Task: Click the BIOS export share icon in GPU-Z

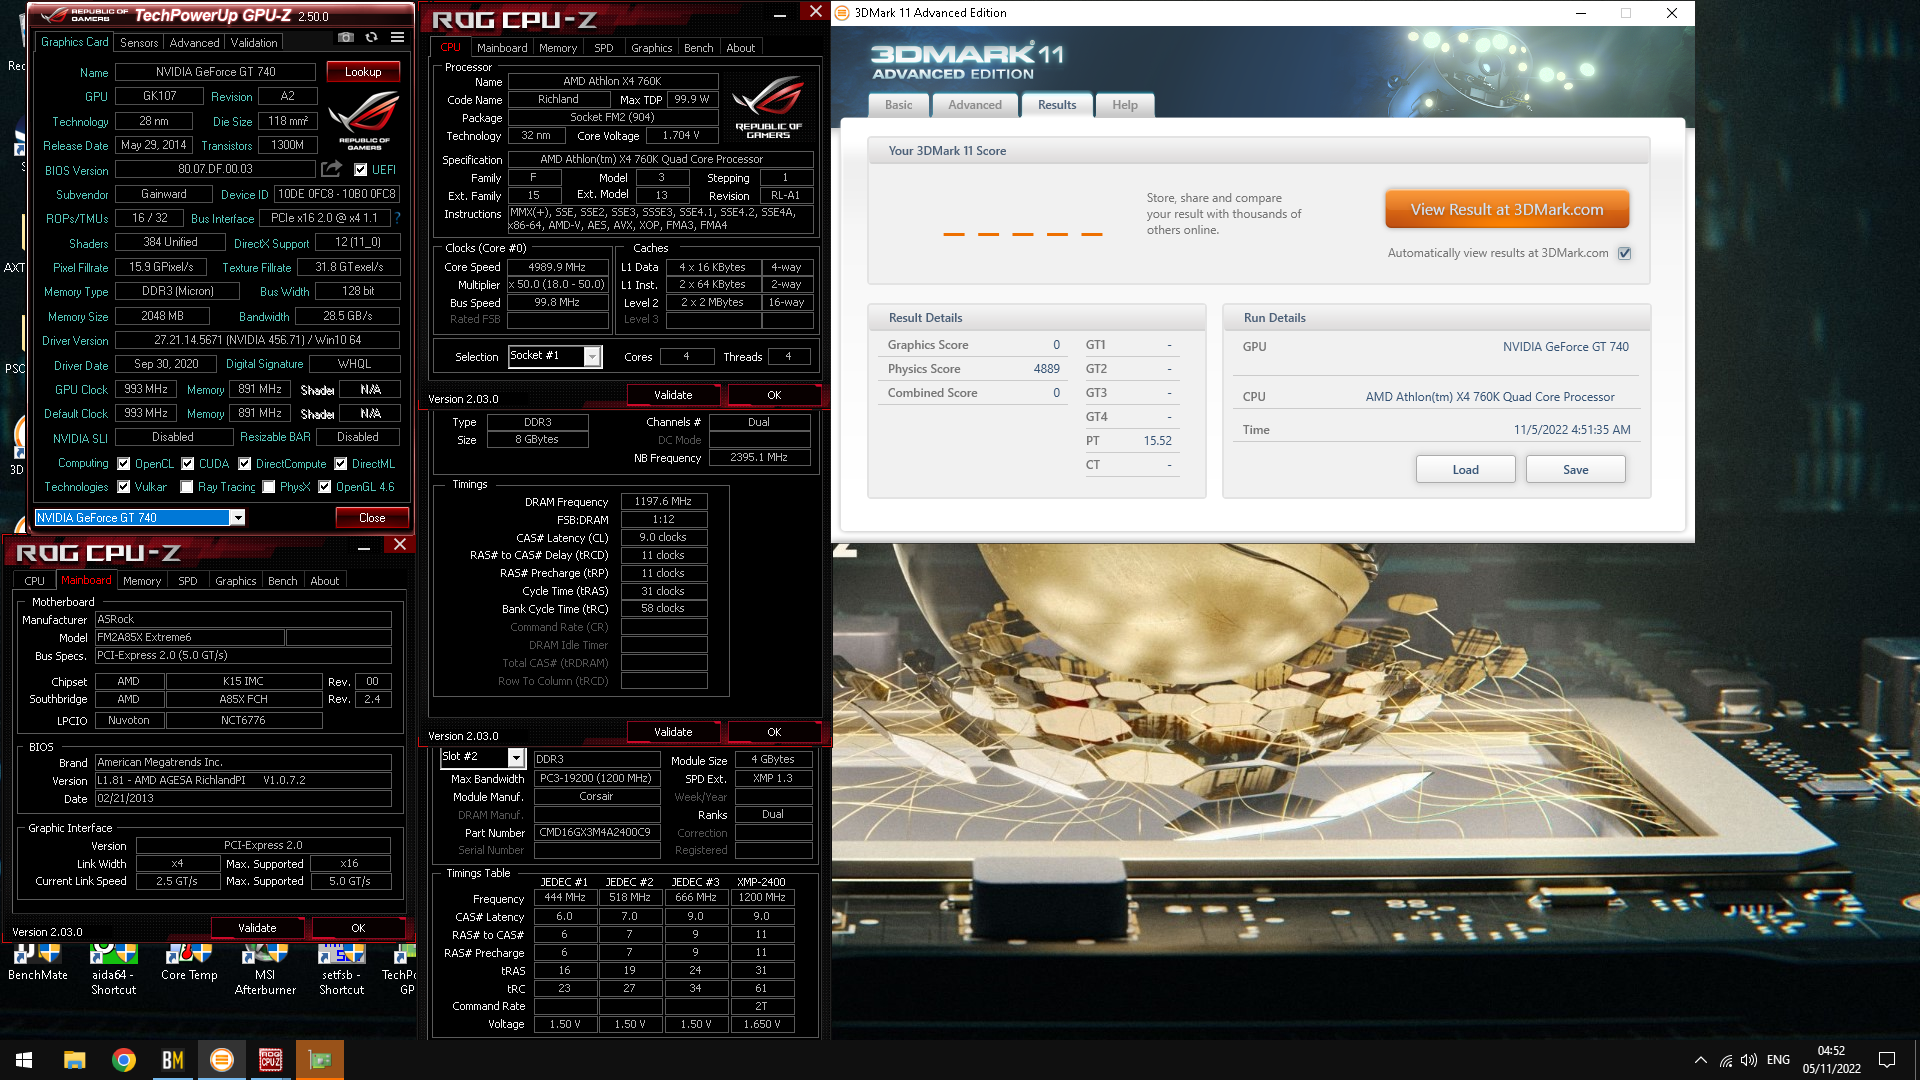Action: click(332, 169)
